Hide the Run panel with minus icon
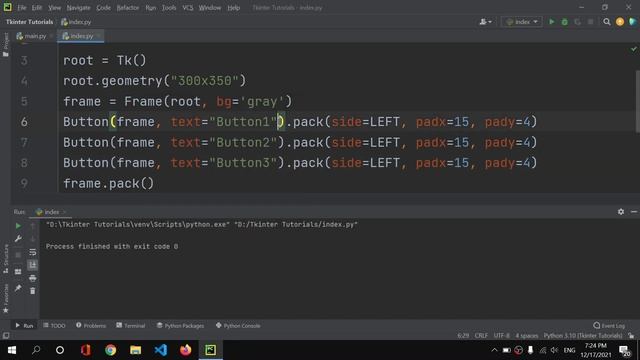The height and width of the screenshot is (360, 640). click(x=634, y=211)
